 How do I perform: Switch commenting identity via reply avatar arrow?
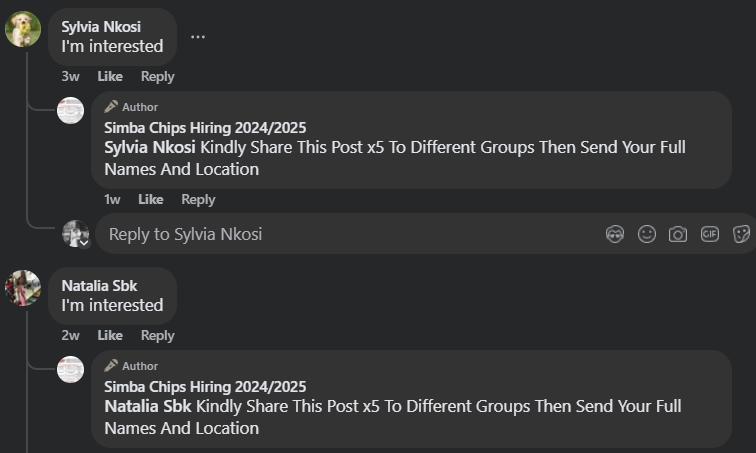84,242
